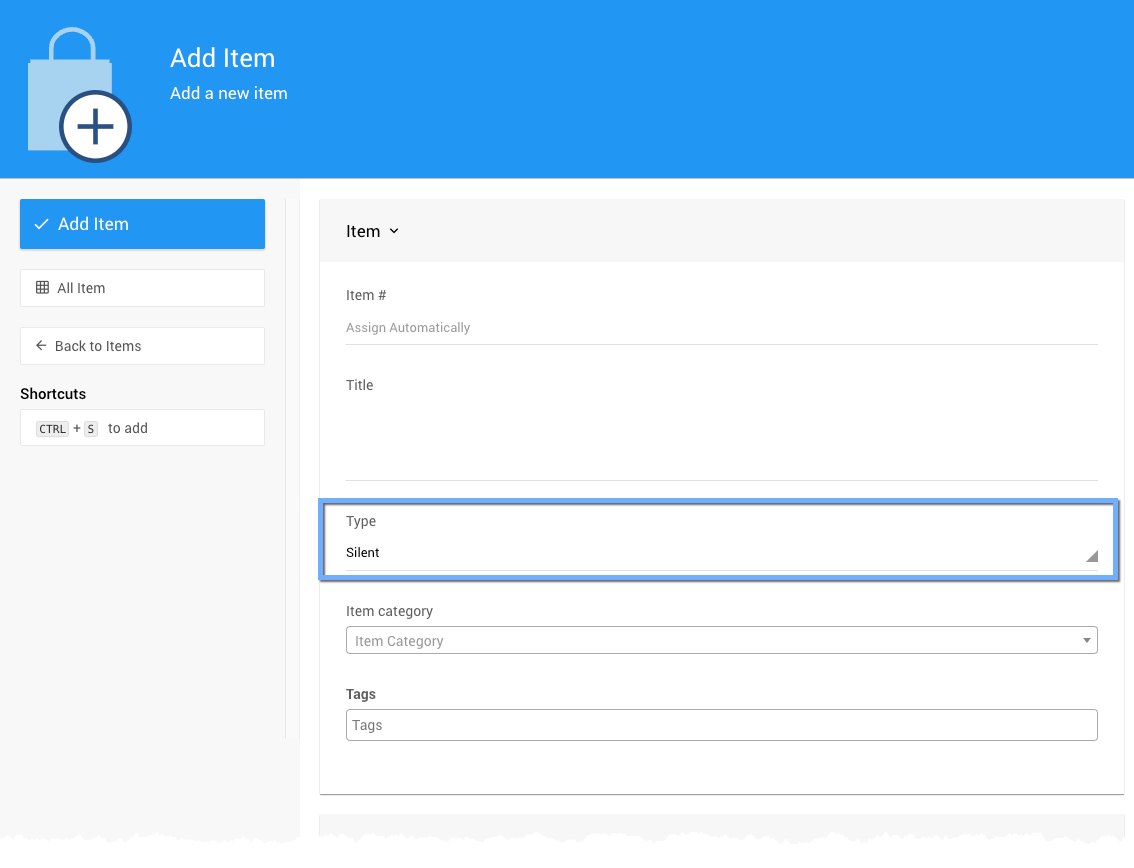
Task: Click the Add Item page heading
Action: click(222, 58)
